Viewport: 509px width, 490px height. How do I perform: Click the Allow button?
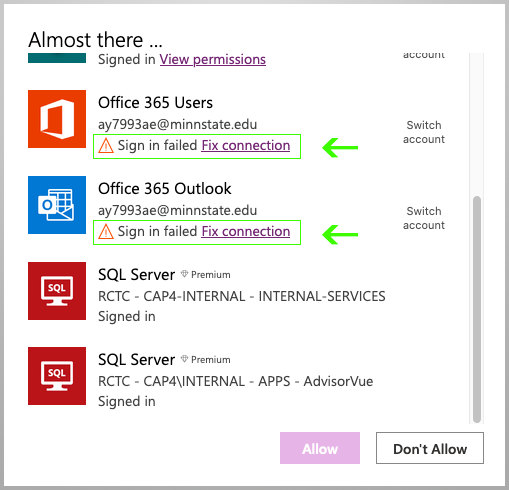coord(320,448)
